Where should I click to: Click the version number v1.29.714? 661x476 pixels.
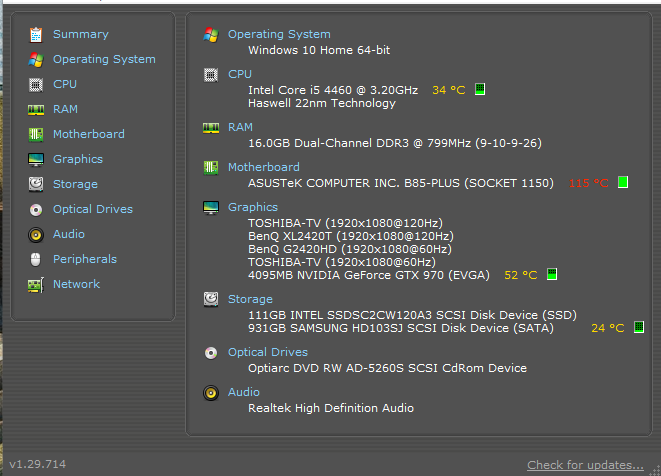click(x=38, y=464)
